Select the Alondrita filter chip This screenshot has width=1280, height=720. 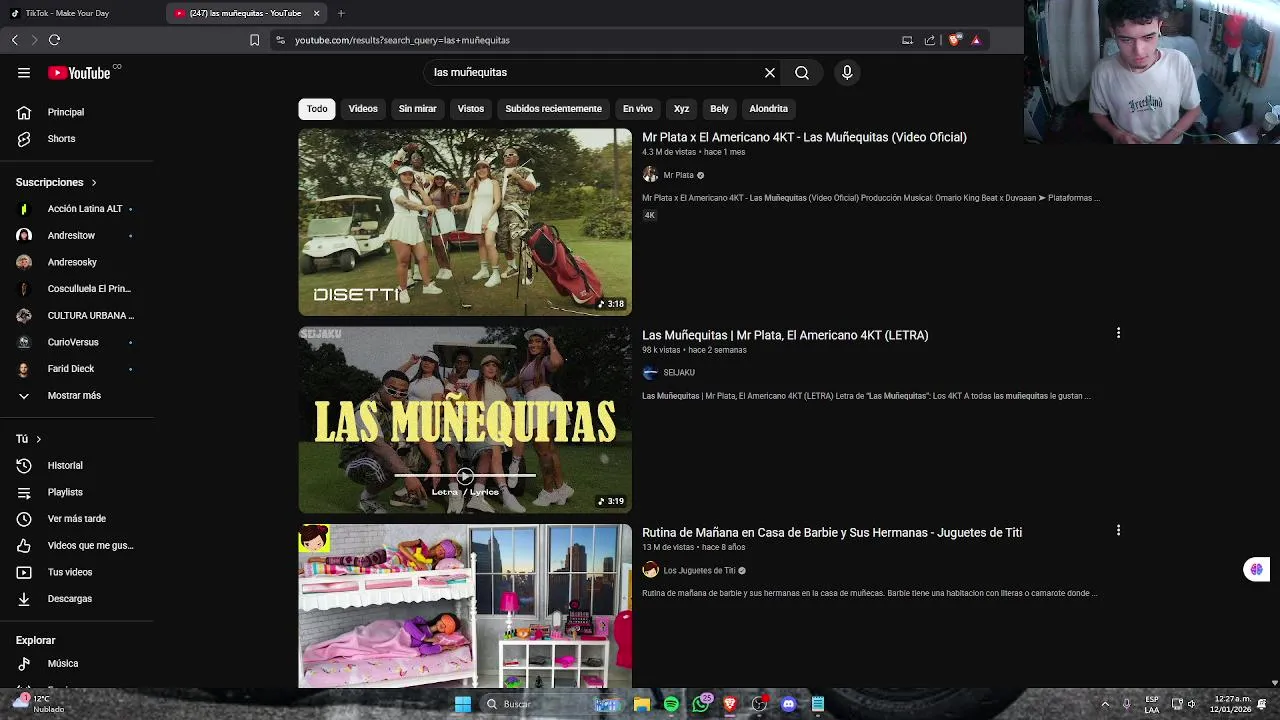769,109
